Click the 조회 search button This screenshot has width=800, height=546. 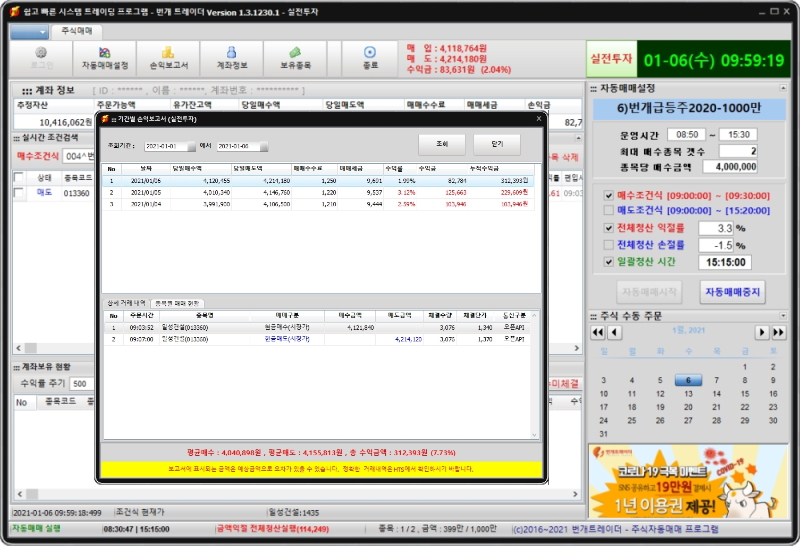(441, 144)
